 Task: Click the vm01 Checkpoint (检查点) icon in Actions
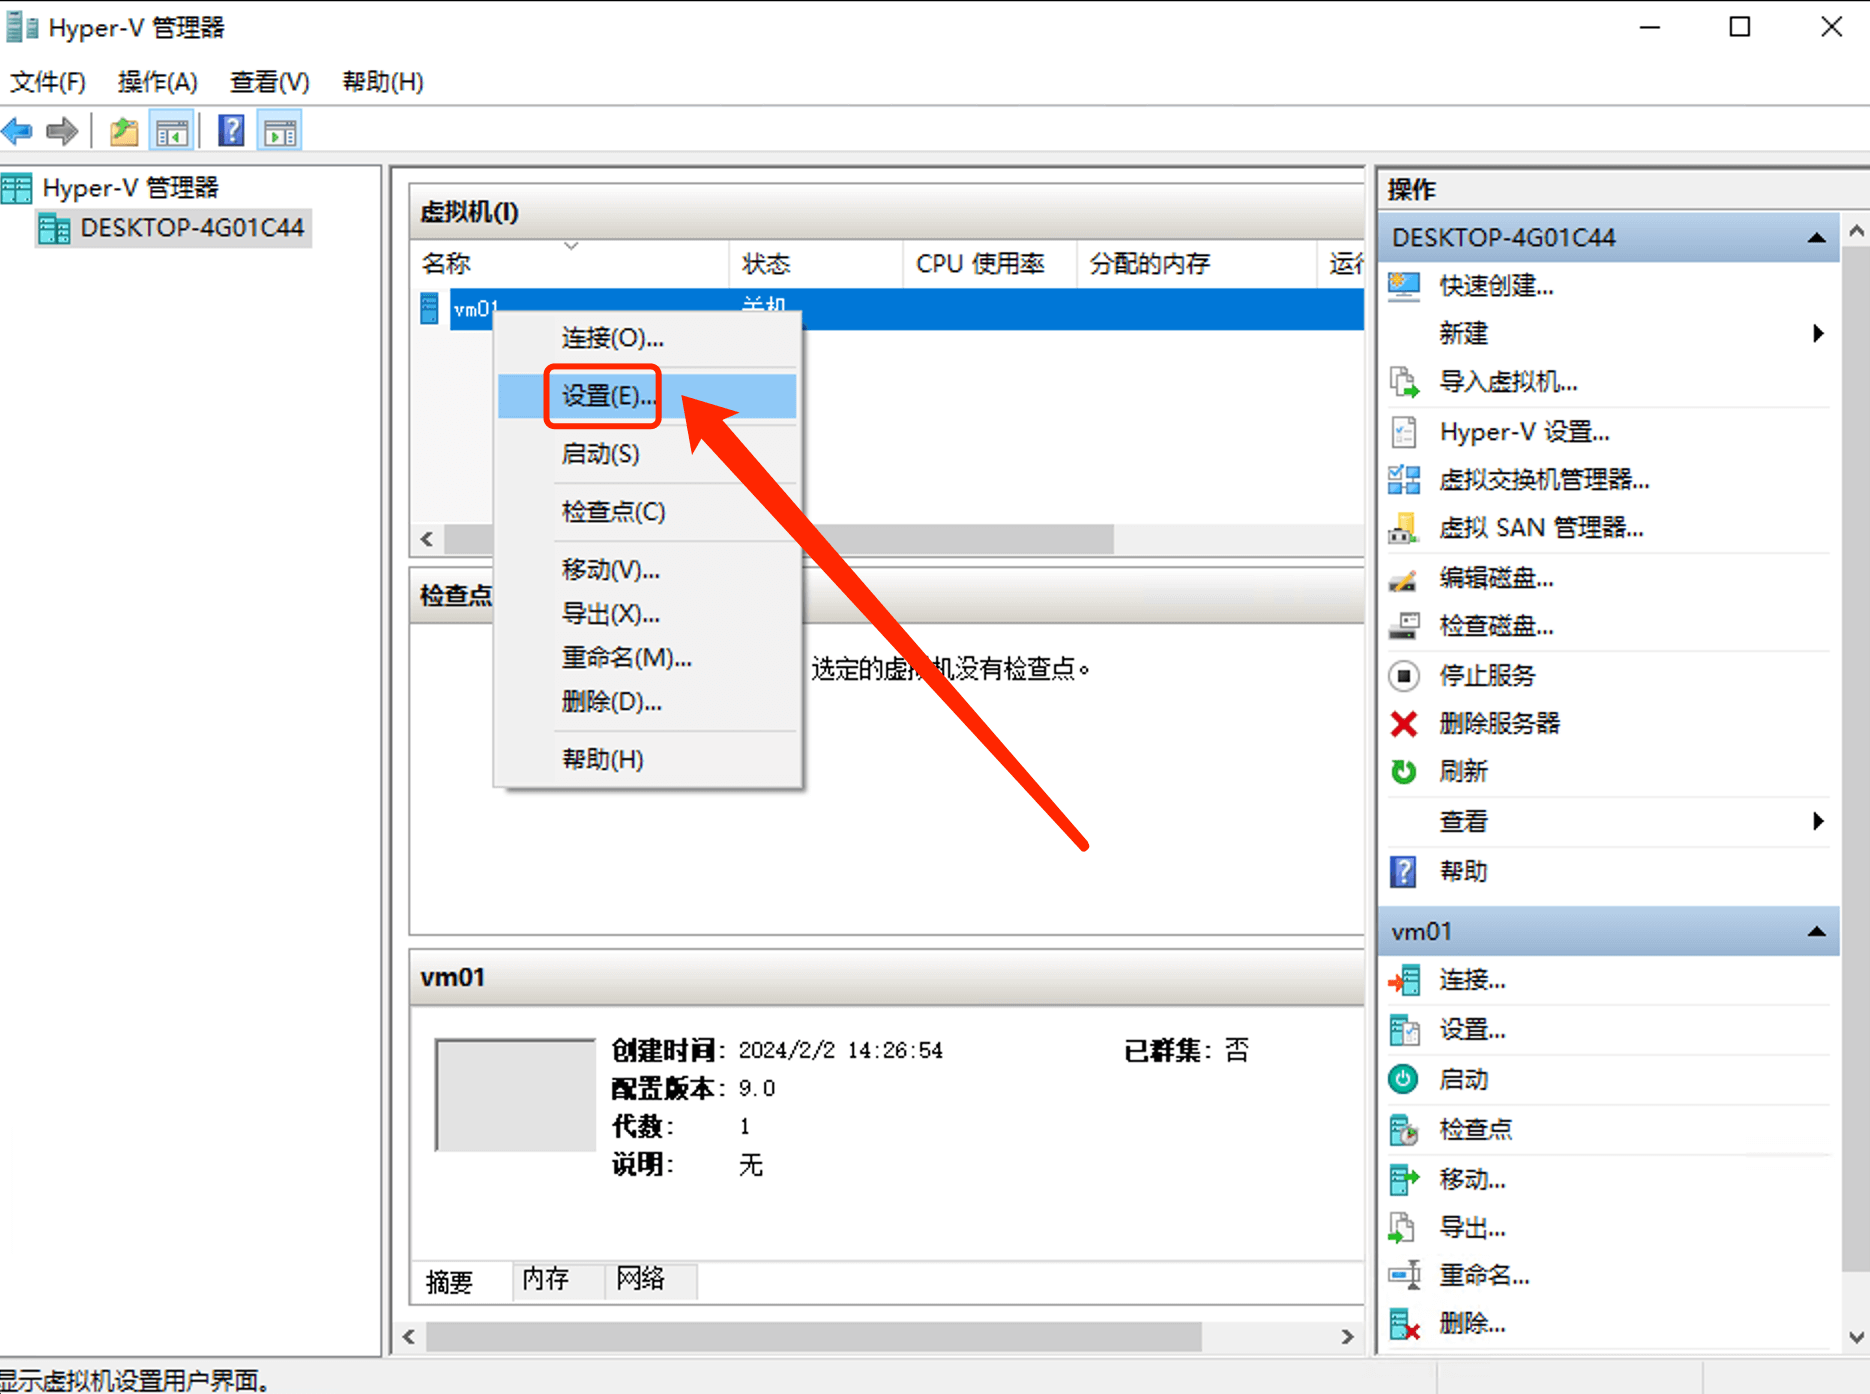coord(1404,1130)
